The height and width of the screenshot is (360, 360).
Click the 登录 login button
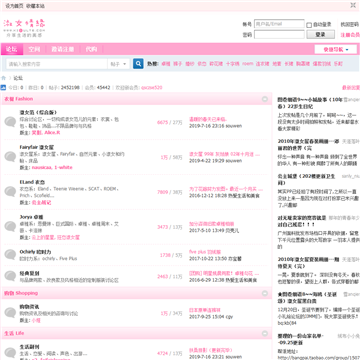click(320, 34)
